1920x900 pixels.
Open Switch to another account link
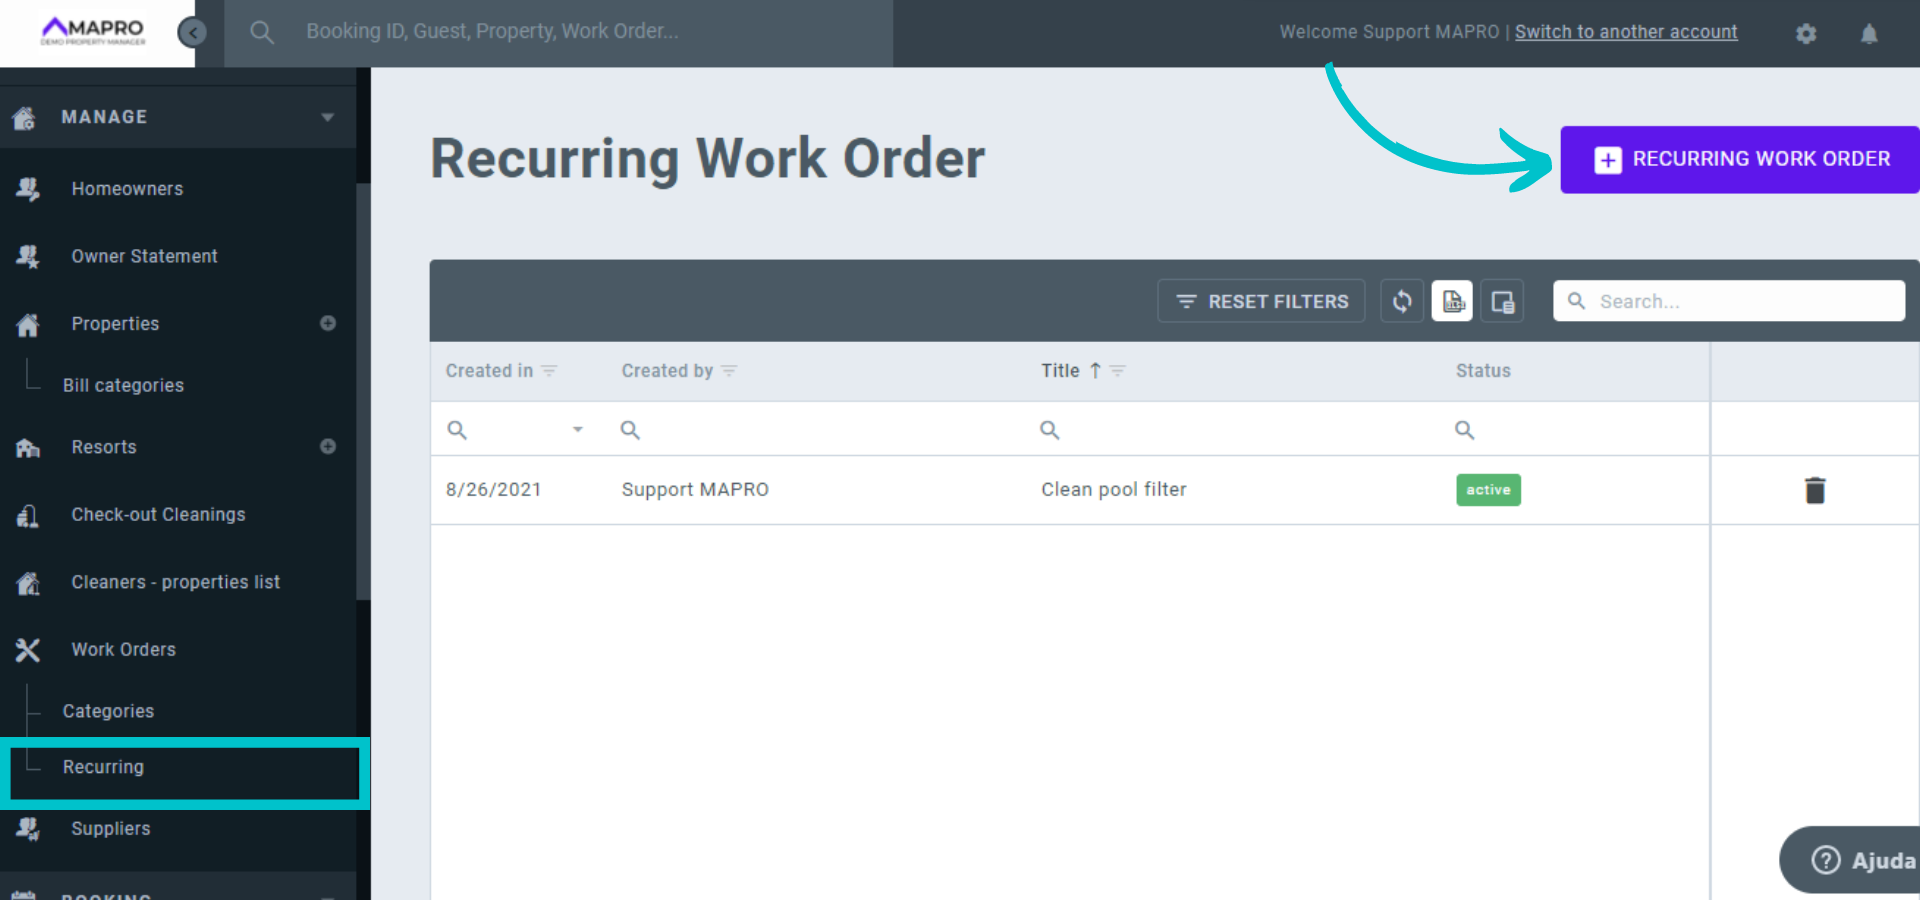coord(1626,31)
